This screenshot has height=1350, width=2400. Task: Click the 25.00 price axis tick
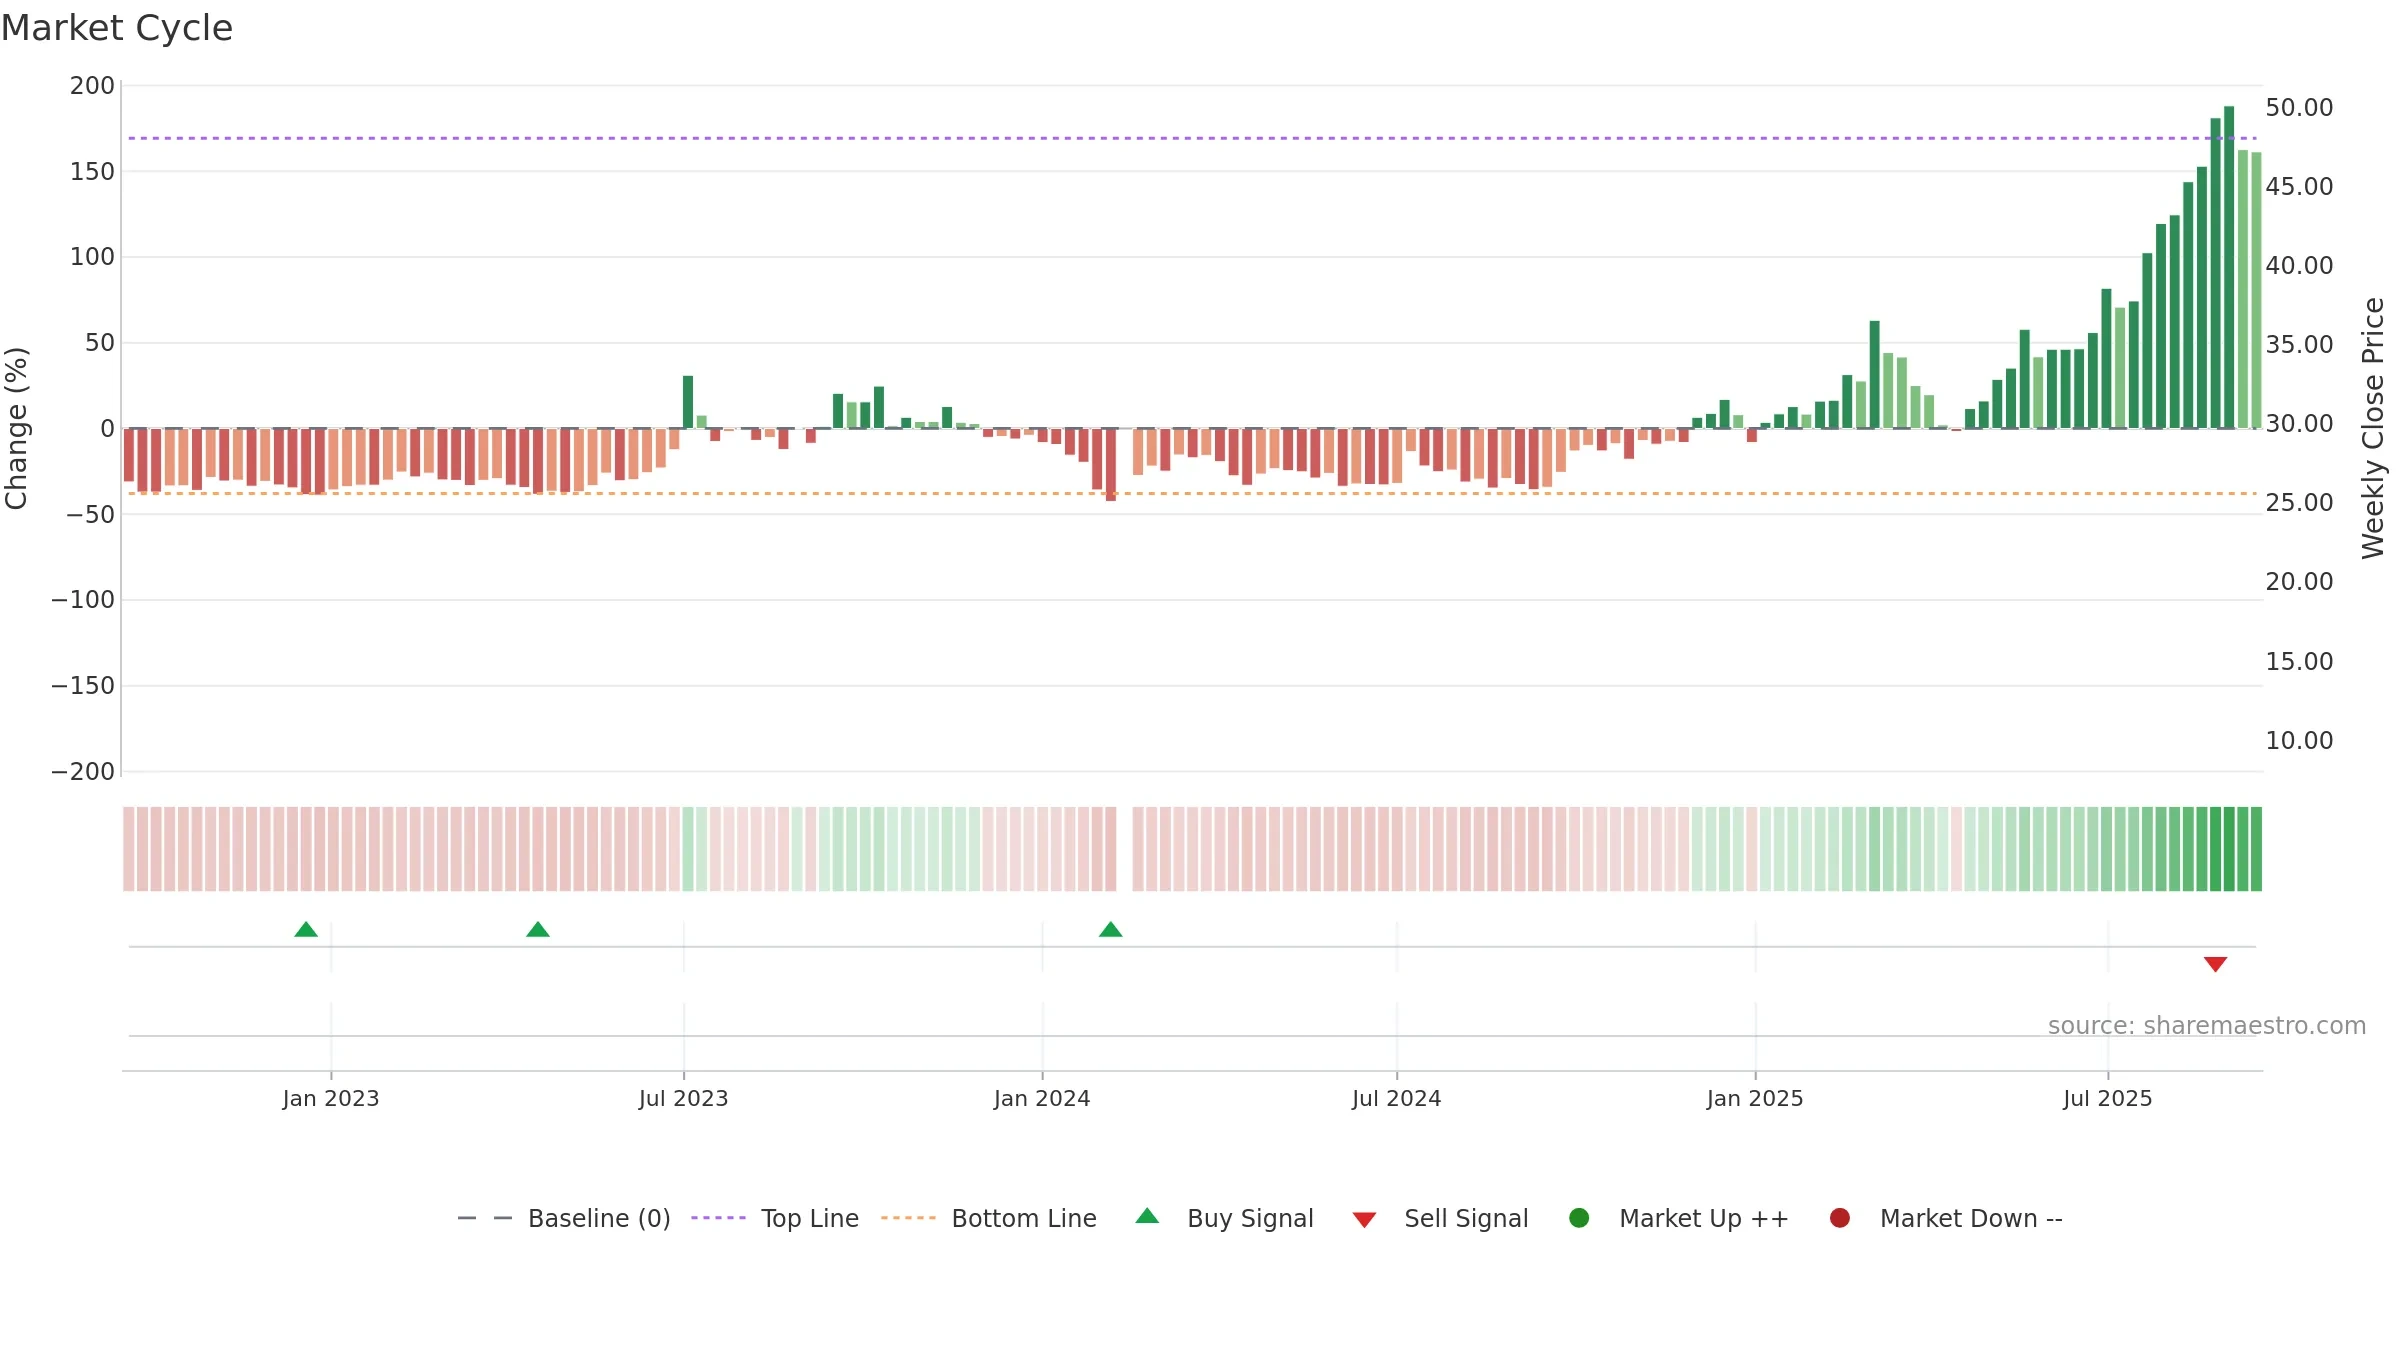[x=2299, y=503]
